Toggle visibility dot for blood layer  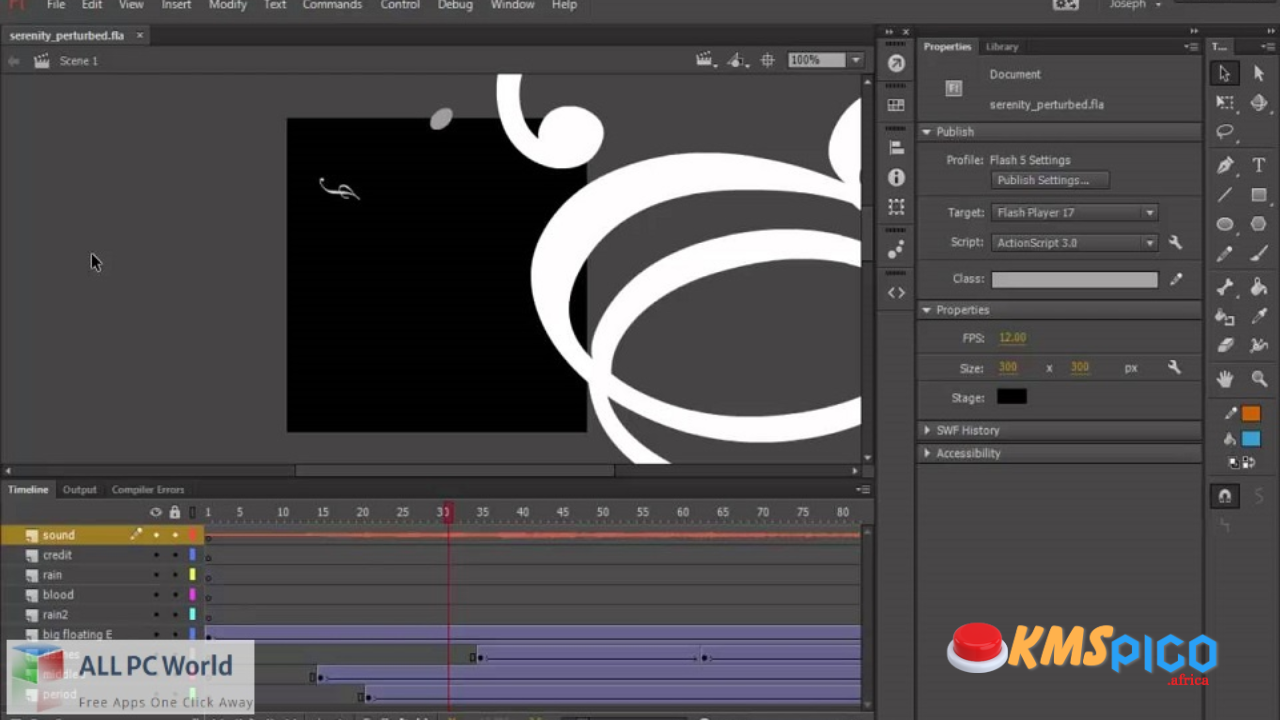156,595
